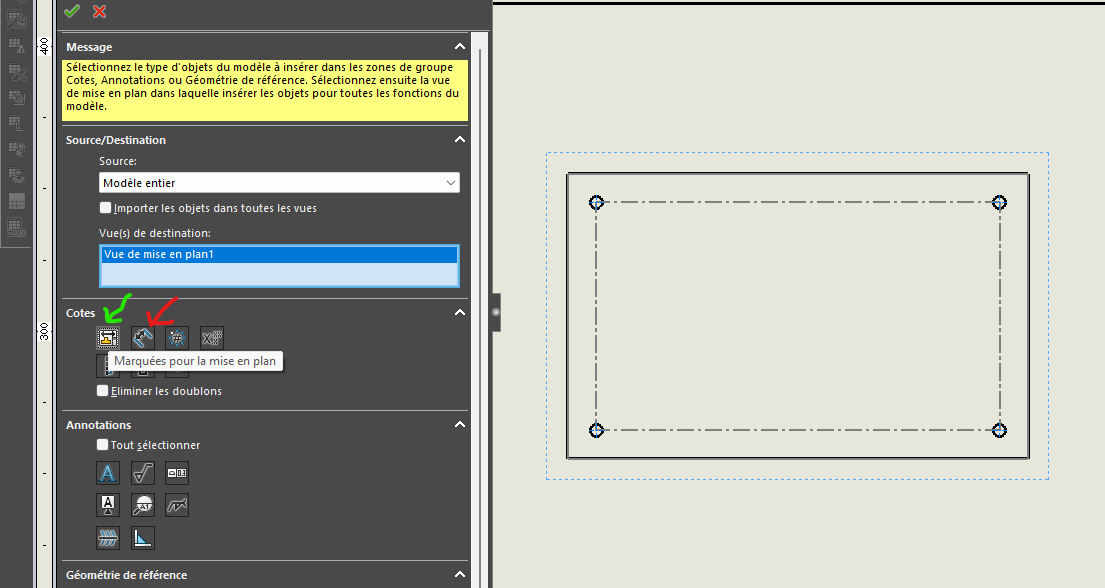1105x588 pixels.
Task: Toggle the surface finish annotation icon
Action: tap(143, 473)
